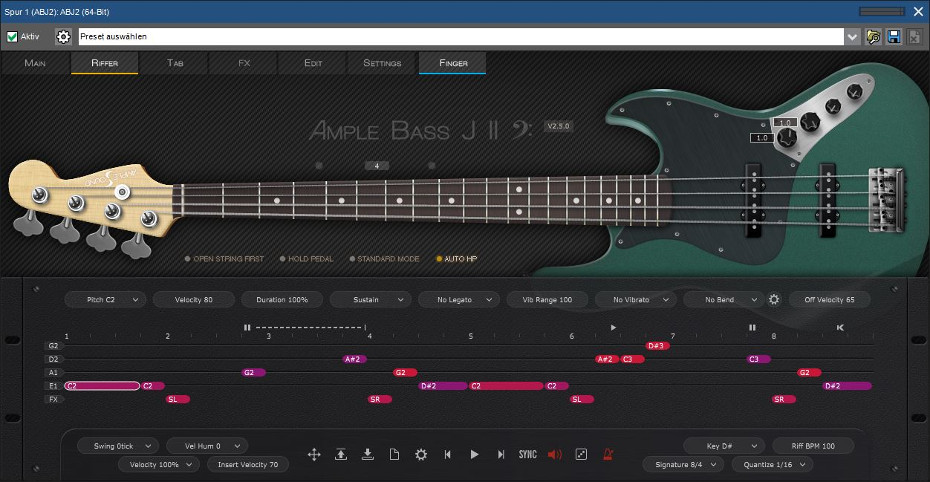
Task: Open the Quantize 1/16 dropdown
Action: pos(772,464)
